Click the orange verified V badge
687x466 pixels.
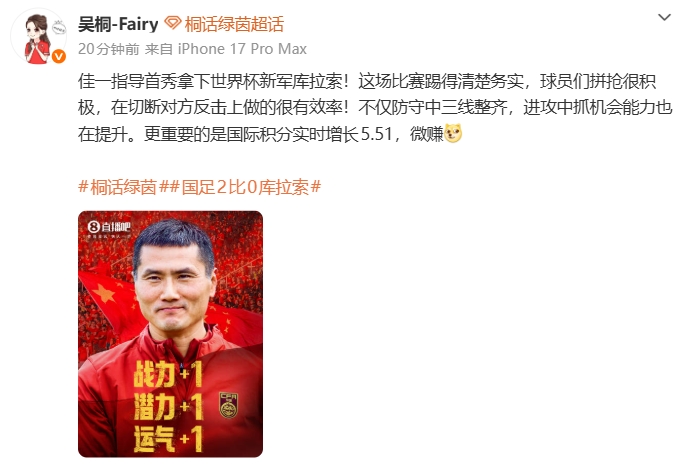(x=59, y=56)
